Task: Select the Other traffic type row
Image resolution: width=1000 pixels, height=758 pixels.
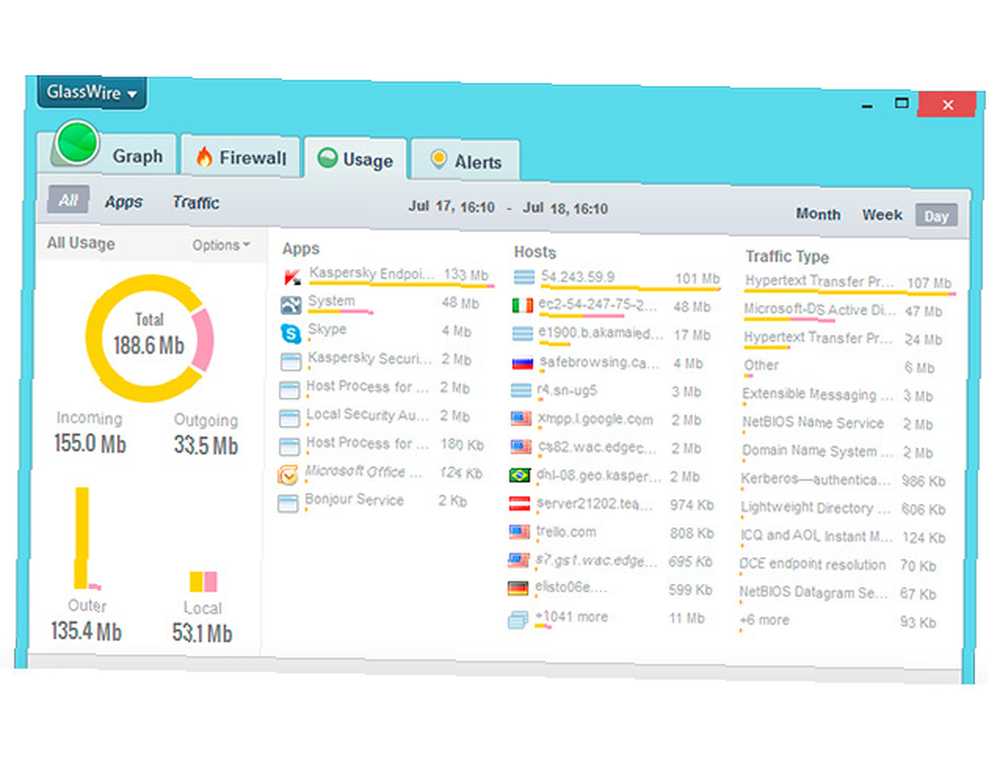Action: tap(839, 367)
